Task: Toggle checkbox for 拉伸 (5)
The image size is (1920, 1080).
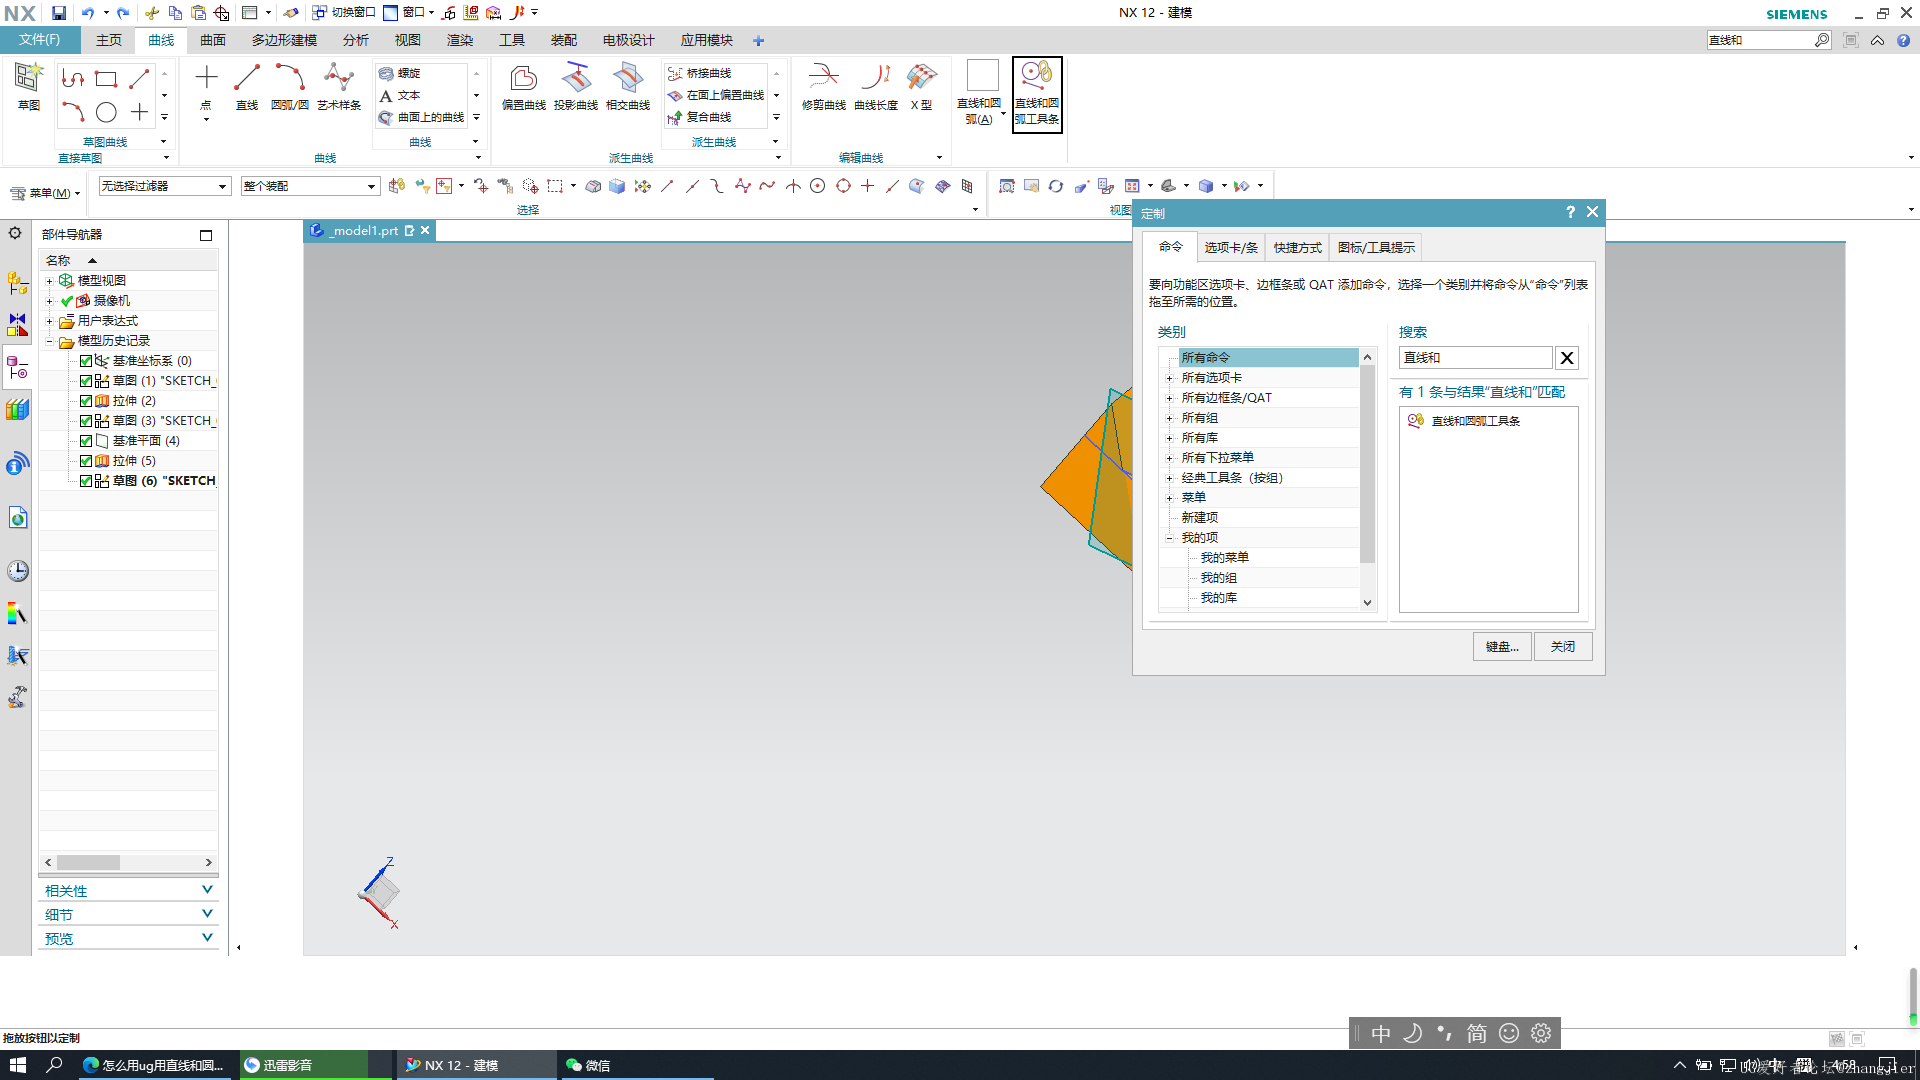Action: click(86, 461)
